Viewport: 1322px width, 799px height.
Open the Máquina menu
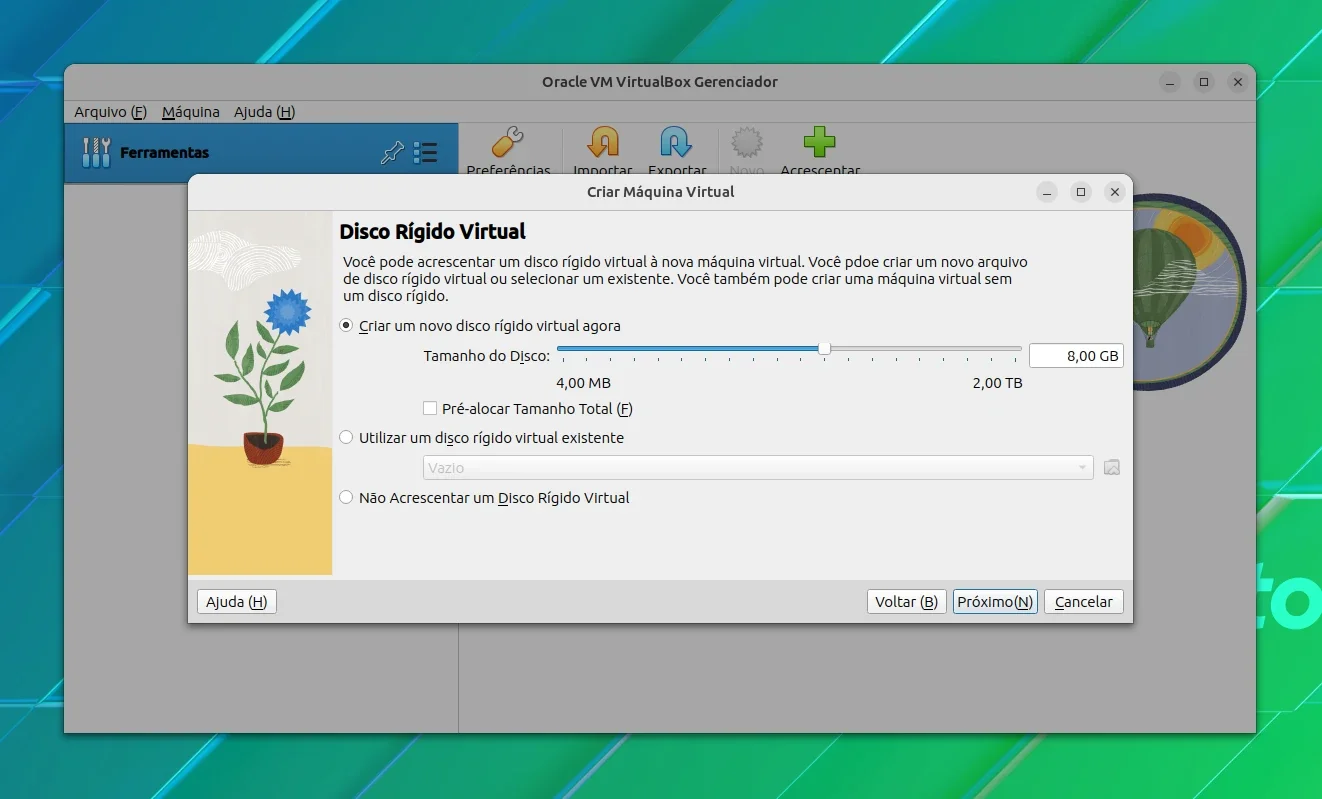point(191,112)
